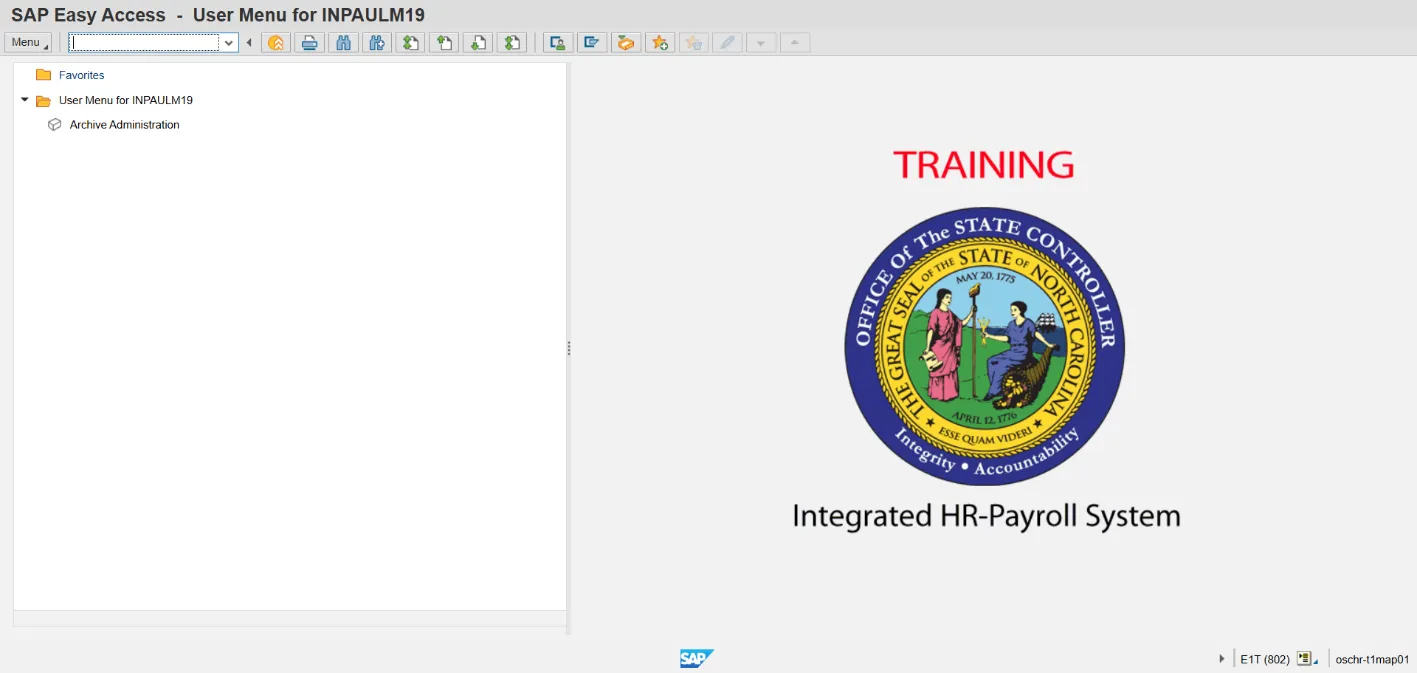Open the status bar system info icon
The image size is (1417, 673).
(x=1304, y=659)
